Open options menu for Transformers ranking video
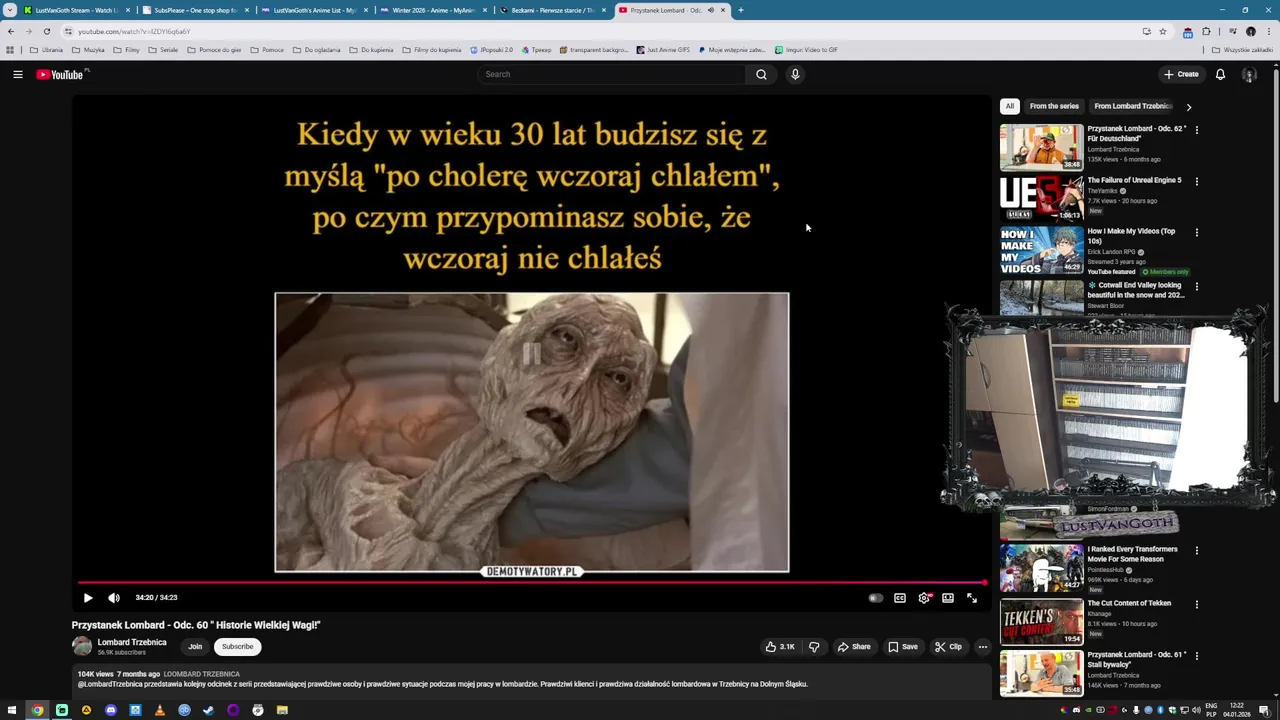Screen dimensions: 1280x720 click(1197, 550)
